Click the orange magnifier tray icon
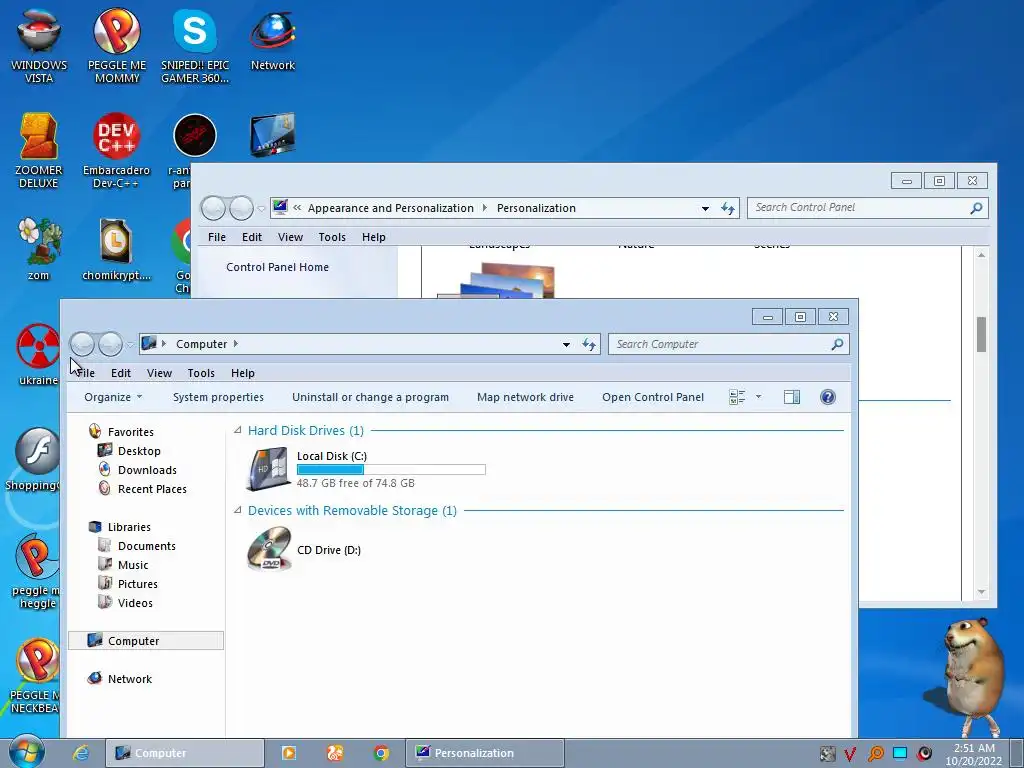The height and width of the screenshot is (768, 1024). [876, 754]
